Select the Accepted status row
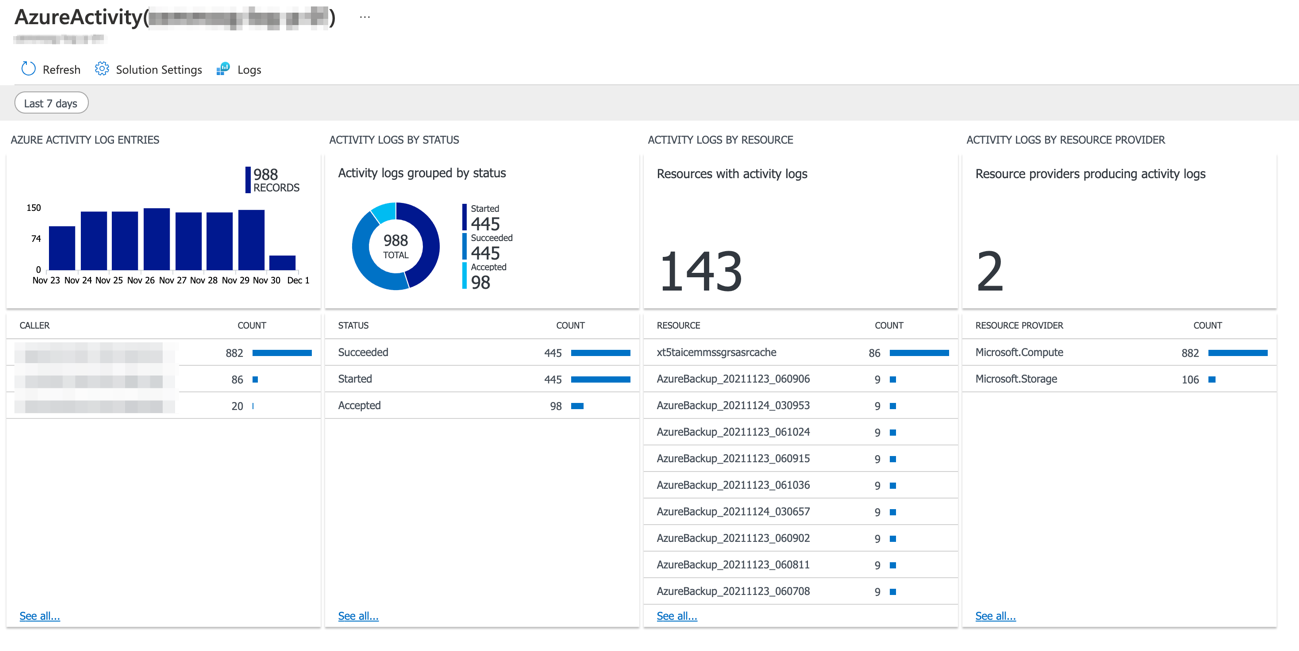The height and width of the screenshot is (651, 1299). 482,406
